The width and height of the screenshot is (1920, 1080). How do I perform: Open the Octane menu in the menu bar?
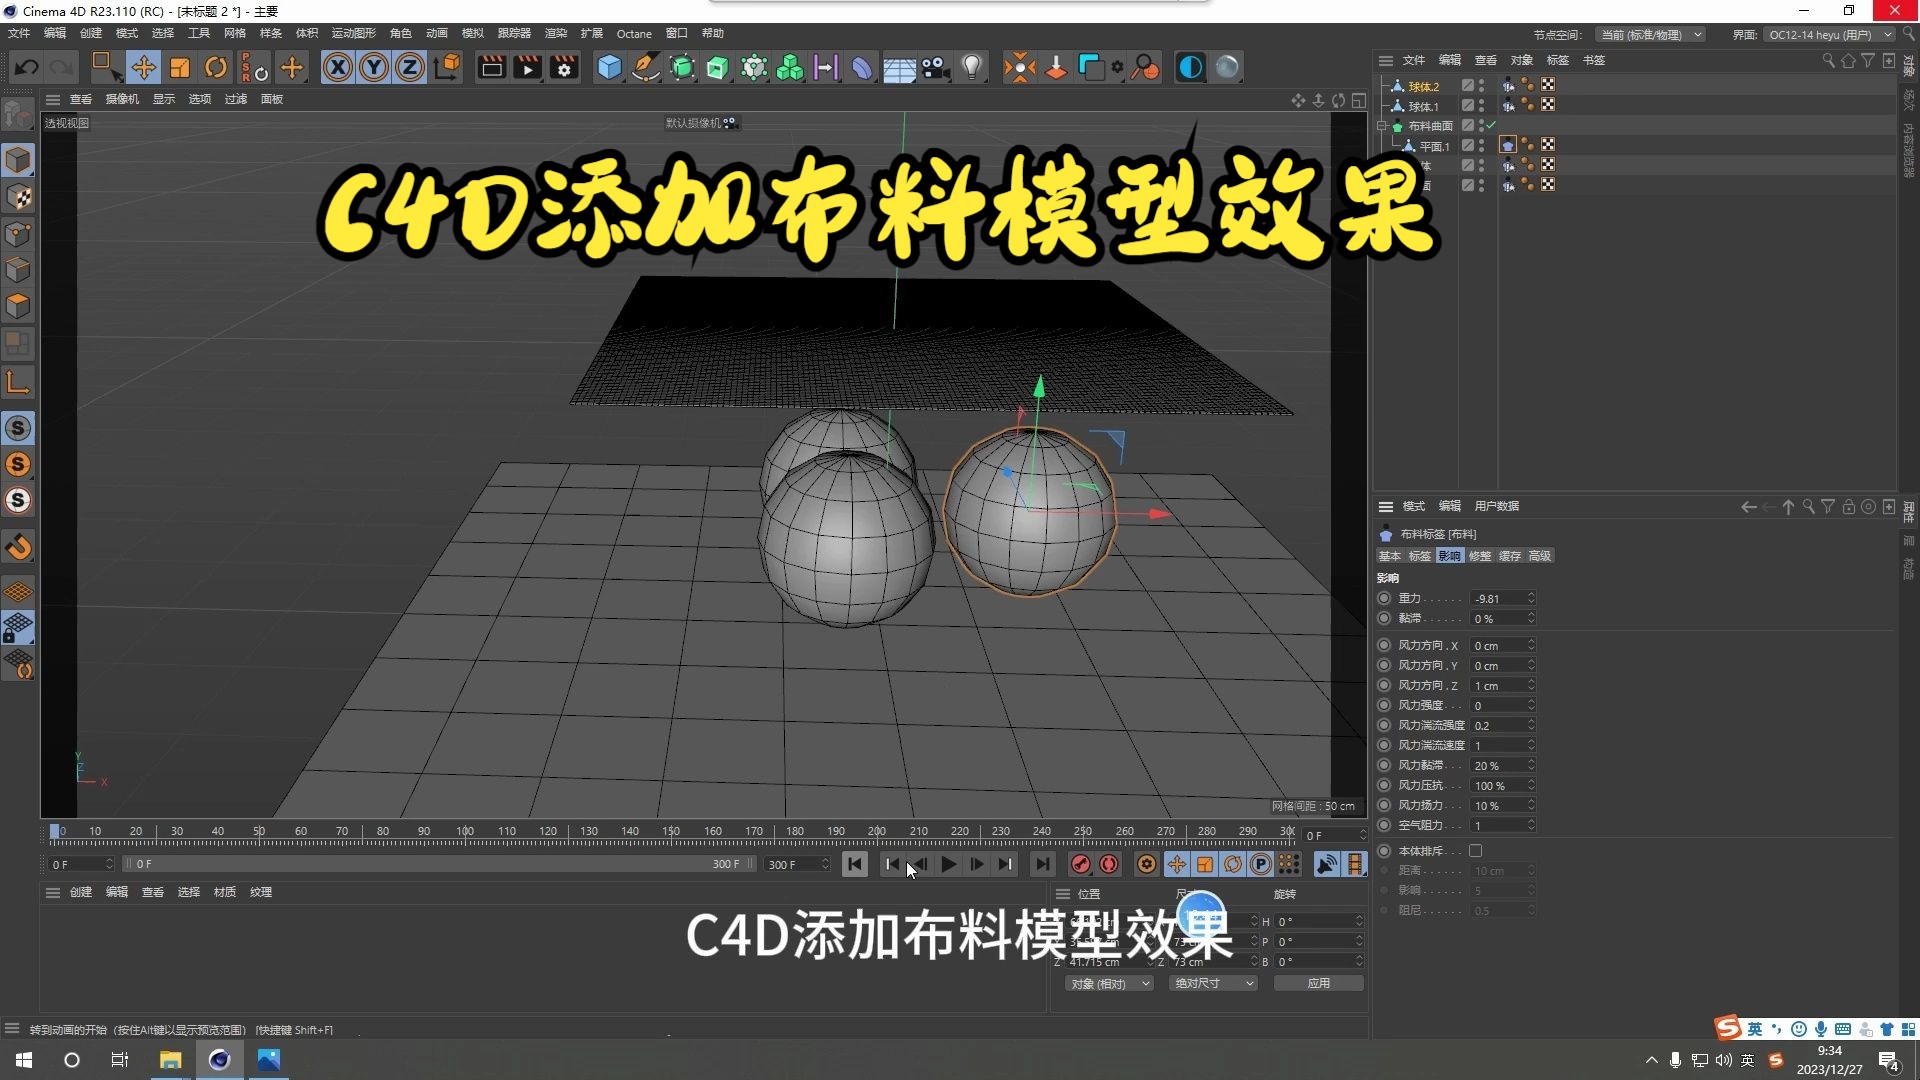tap(634, 33)
